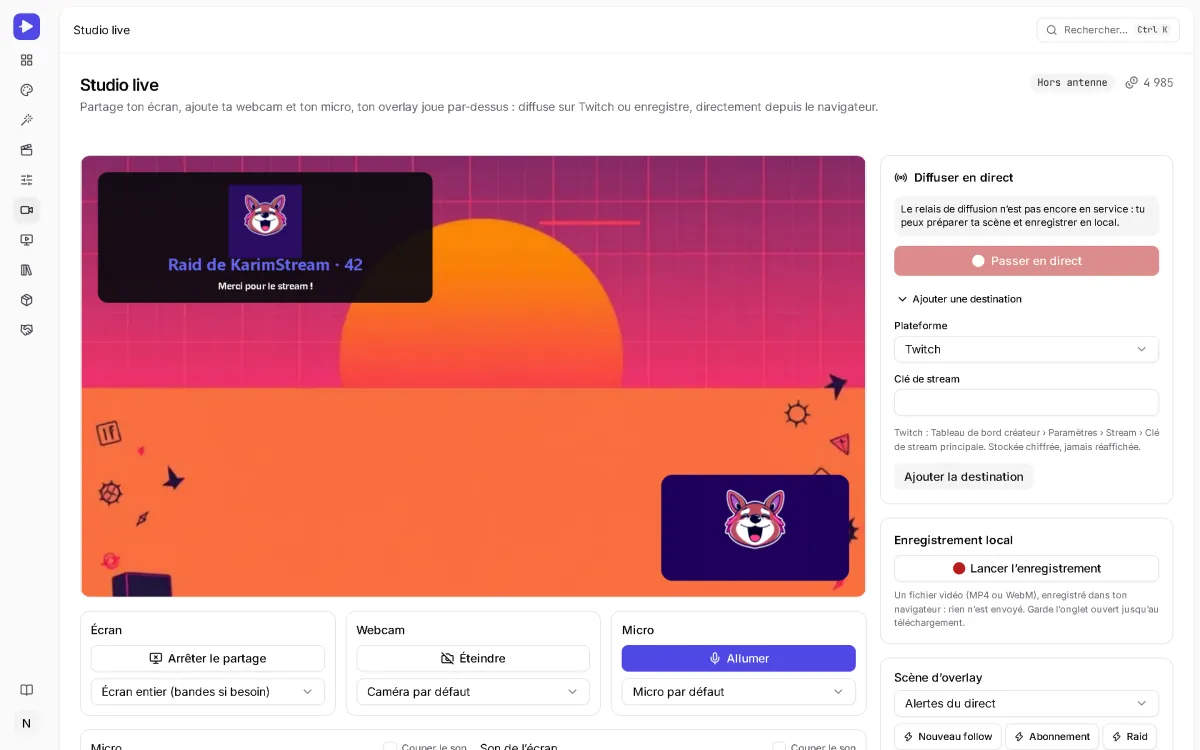Image resolution: width=1200 pixels, height=750 pixels.
Task: Click the lightning icon on Raid
Action: point(1117,737)
